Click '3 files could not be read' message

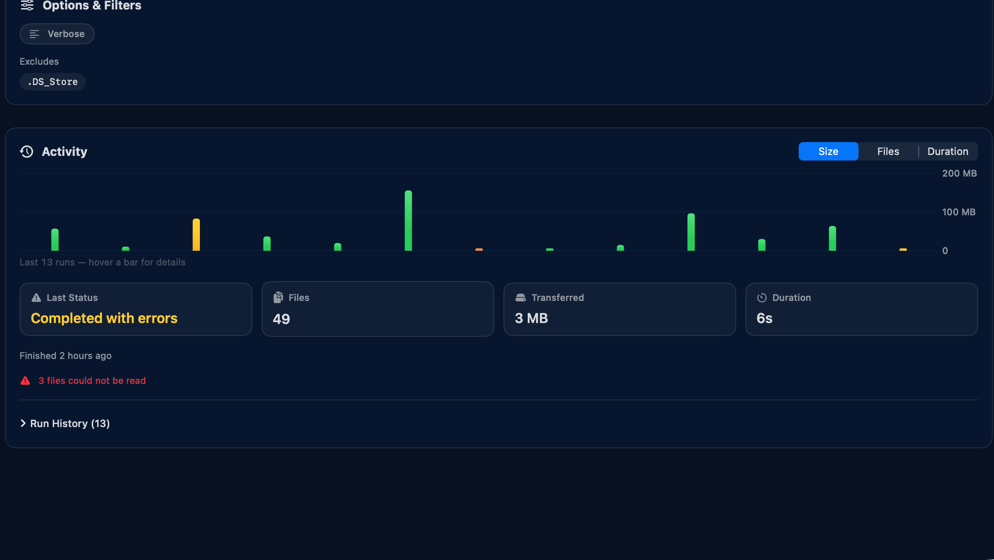(92, 381)
